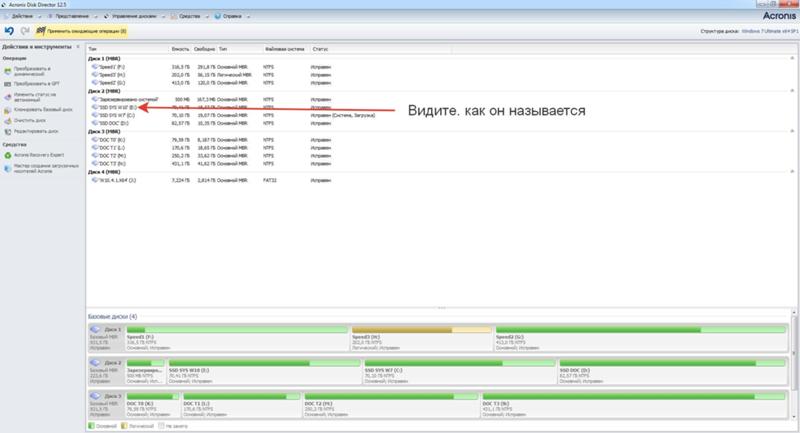Open the Представление menu
800x433 pixels.
(x=71, y=16)
